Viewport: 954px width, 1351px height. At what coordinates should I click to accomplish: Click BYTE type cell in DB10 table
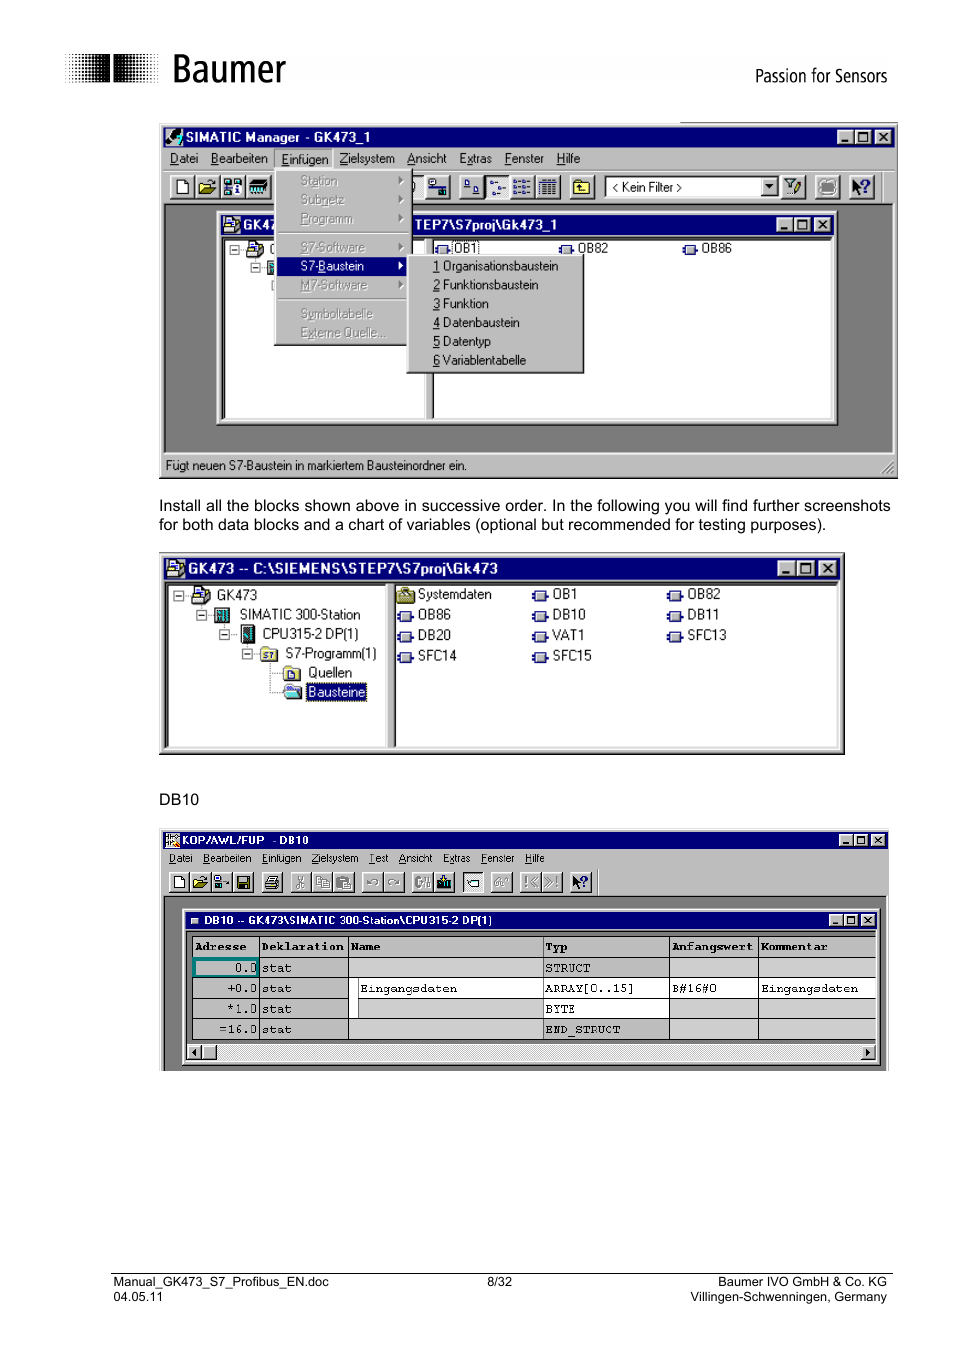[606, 1009]
